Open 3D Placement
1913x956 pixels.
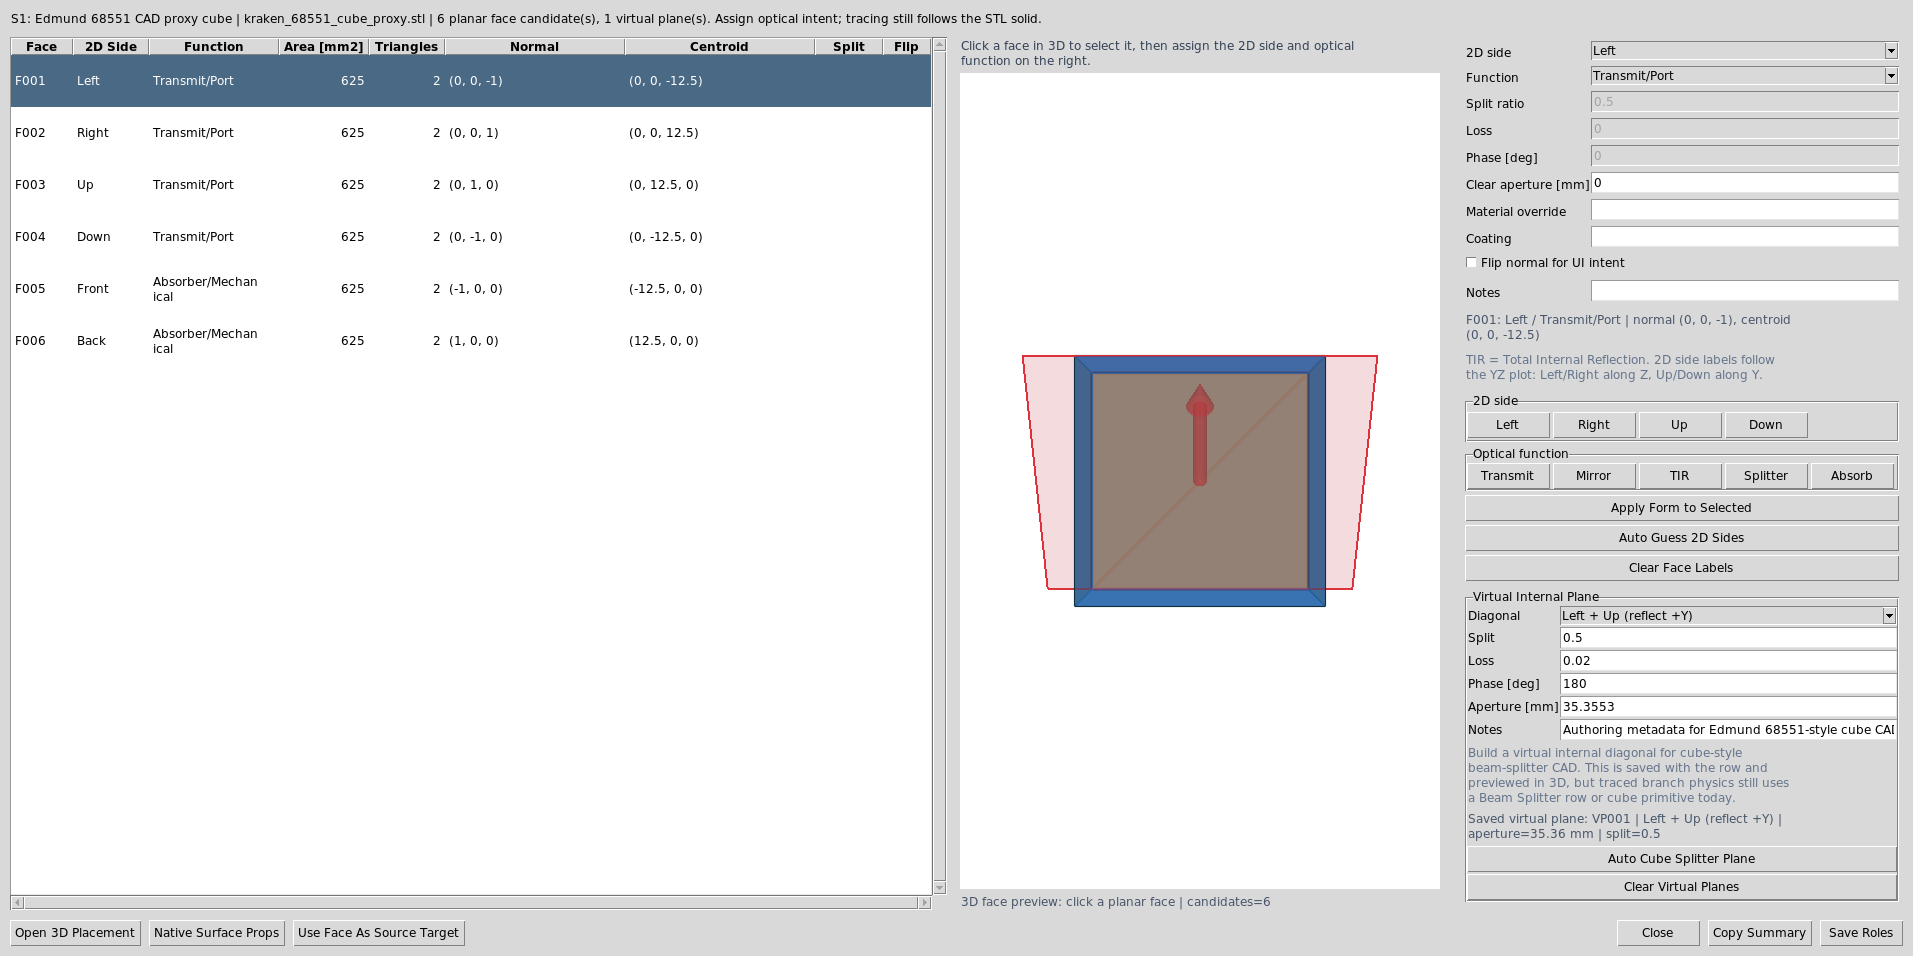coord(75,933)
